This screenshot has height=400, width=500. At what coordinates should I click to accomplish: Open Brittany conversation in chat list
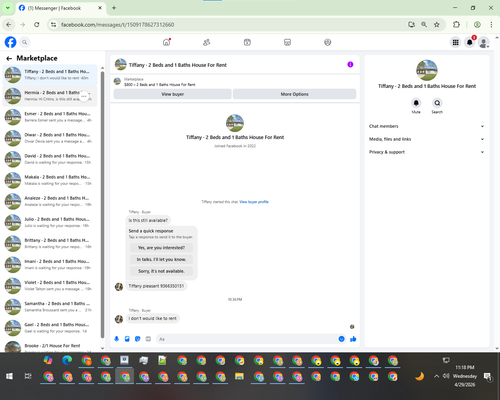(x=50, y=243)
